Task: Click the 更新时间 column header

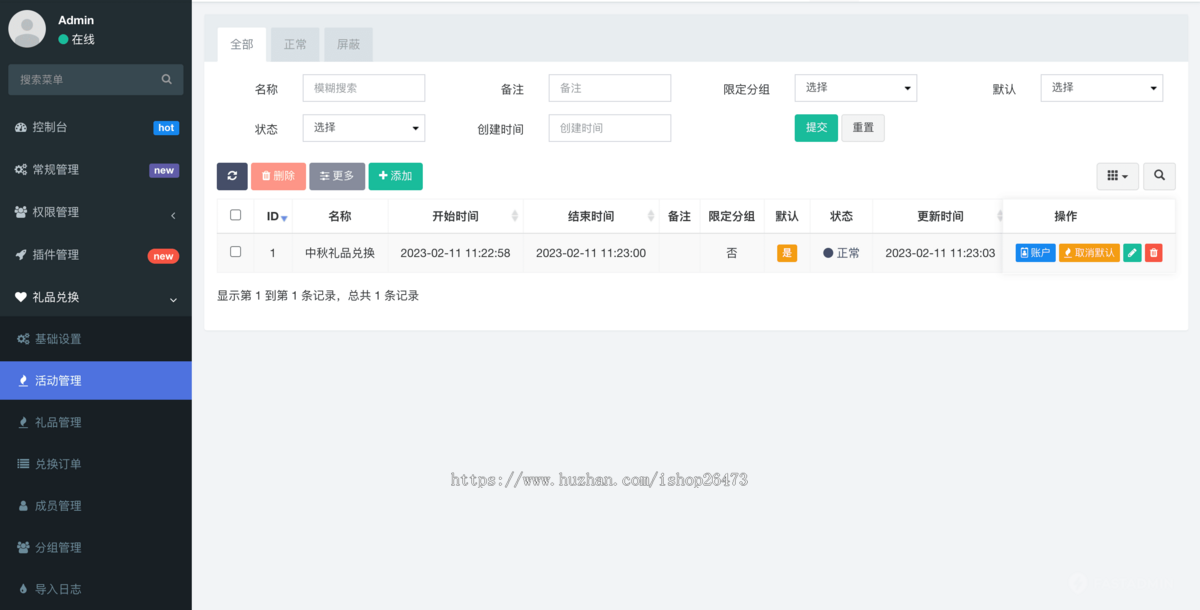Action: click(x=940, y=216)
